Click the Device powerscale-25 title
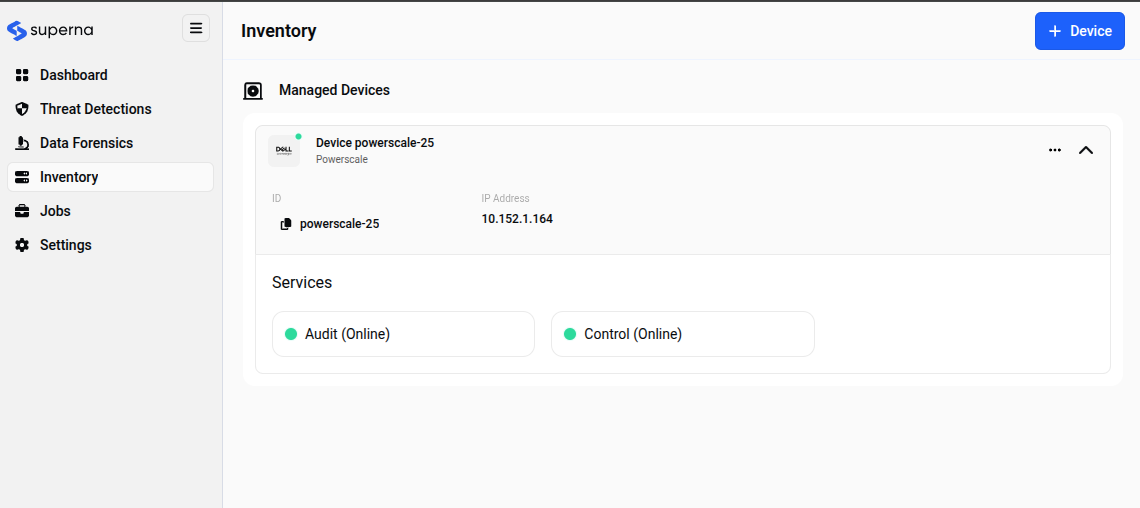Viewport: 1140px width, 508px height. [x=375, y=143]
